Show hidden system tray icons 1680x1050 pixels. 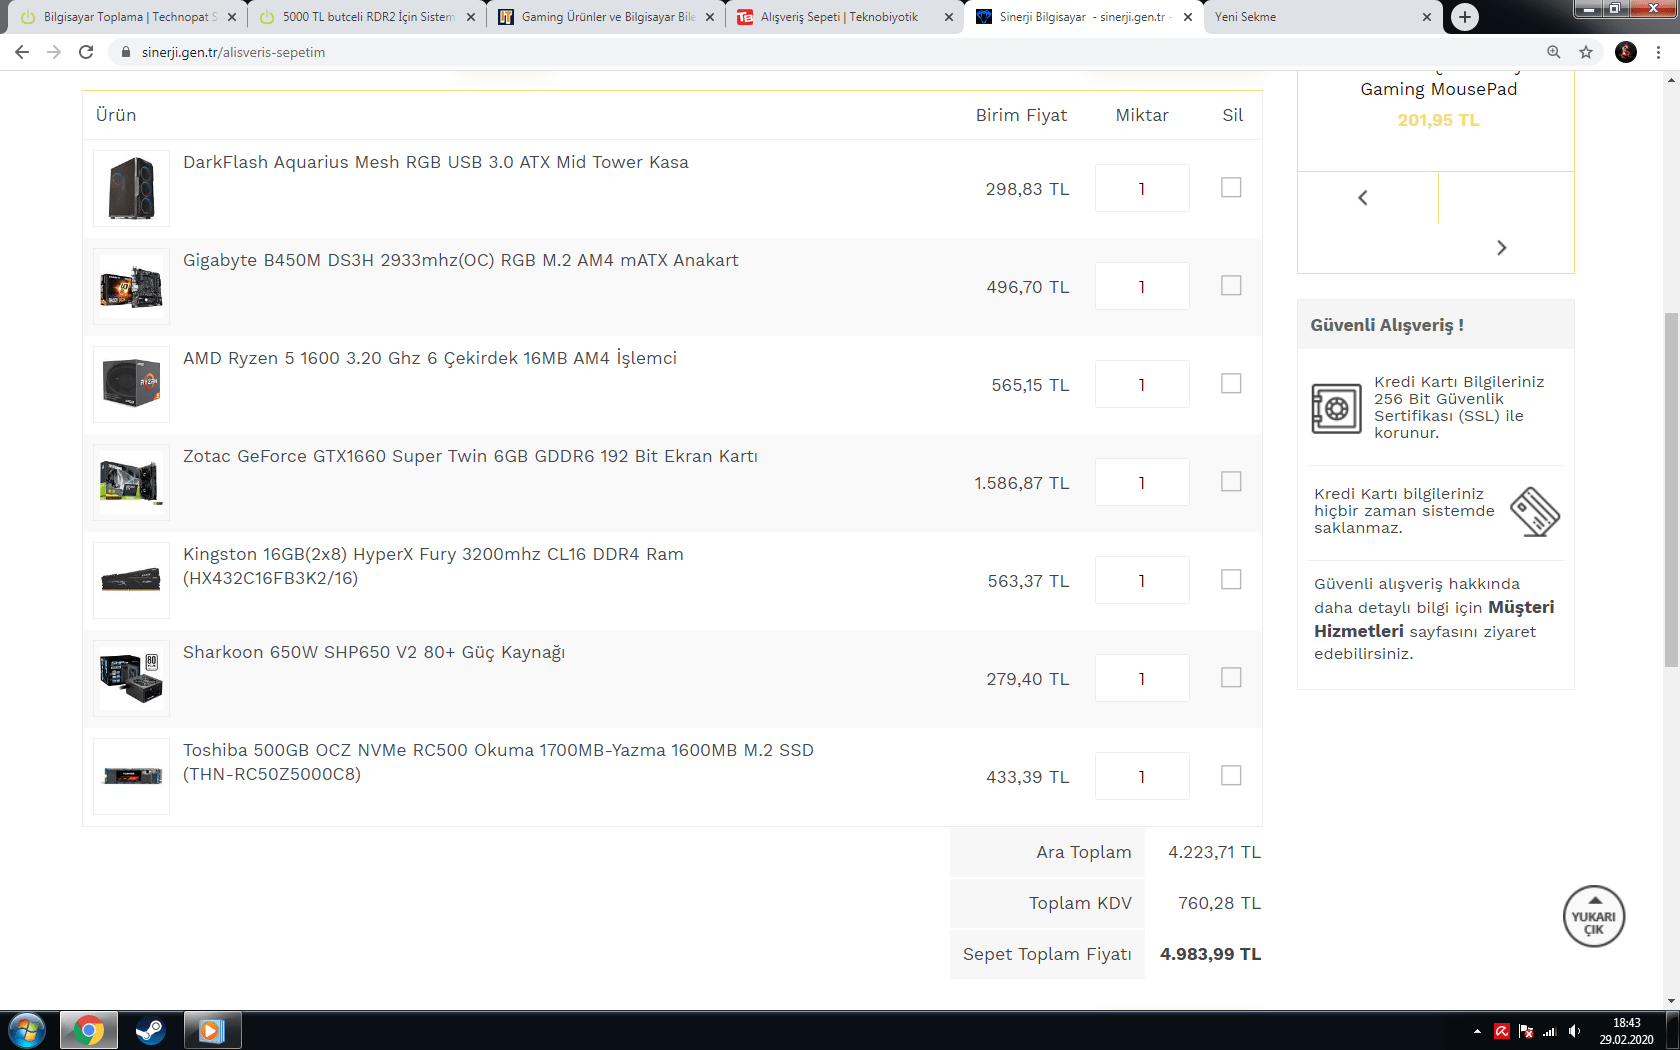(1477, 1031)
